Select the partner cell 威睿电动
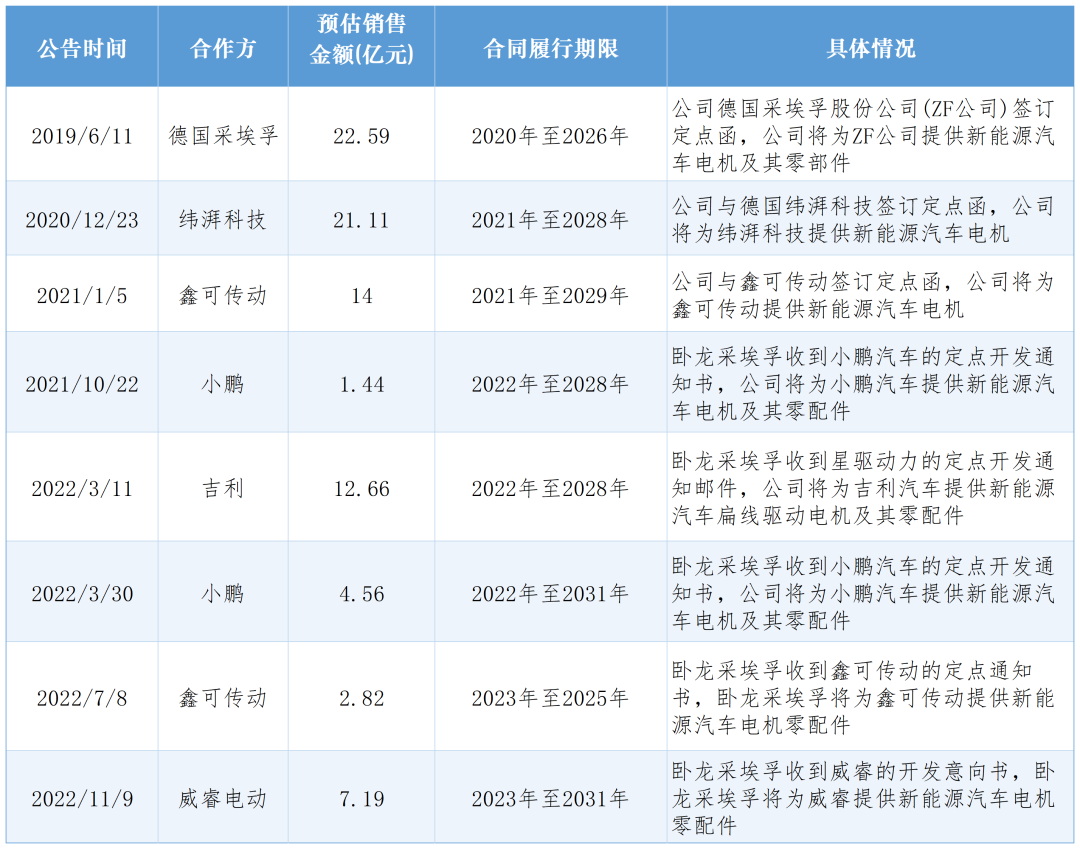 coord(223,799)
